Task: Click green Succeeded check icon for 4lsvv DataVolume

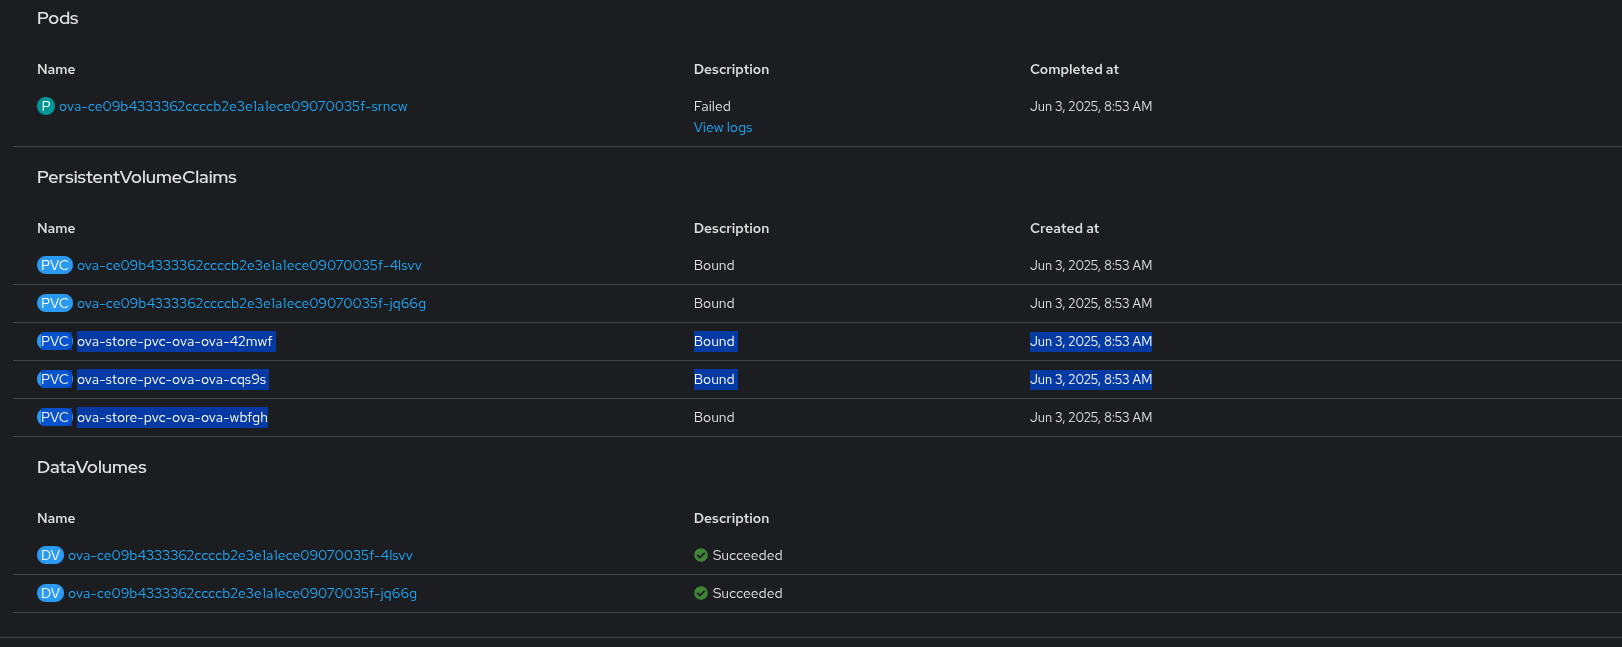Action: tap(701, 555)
